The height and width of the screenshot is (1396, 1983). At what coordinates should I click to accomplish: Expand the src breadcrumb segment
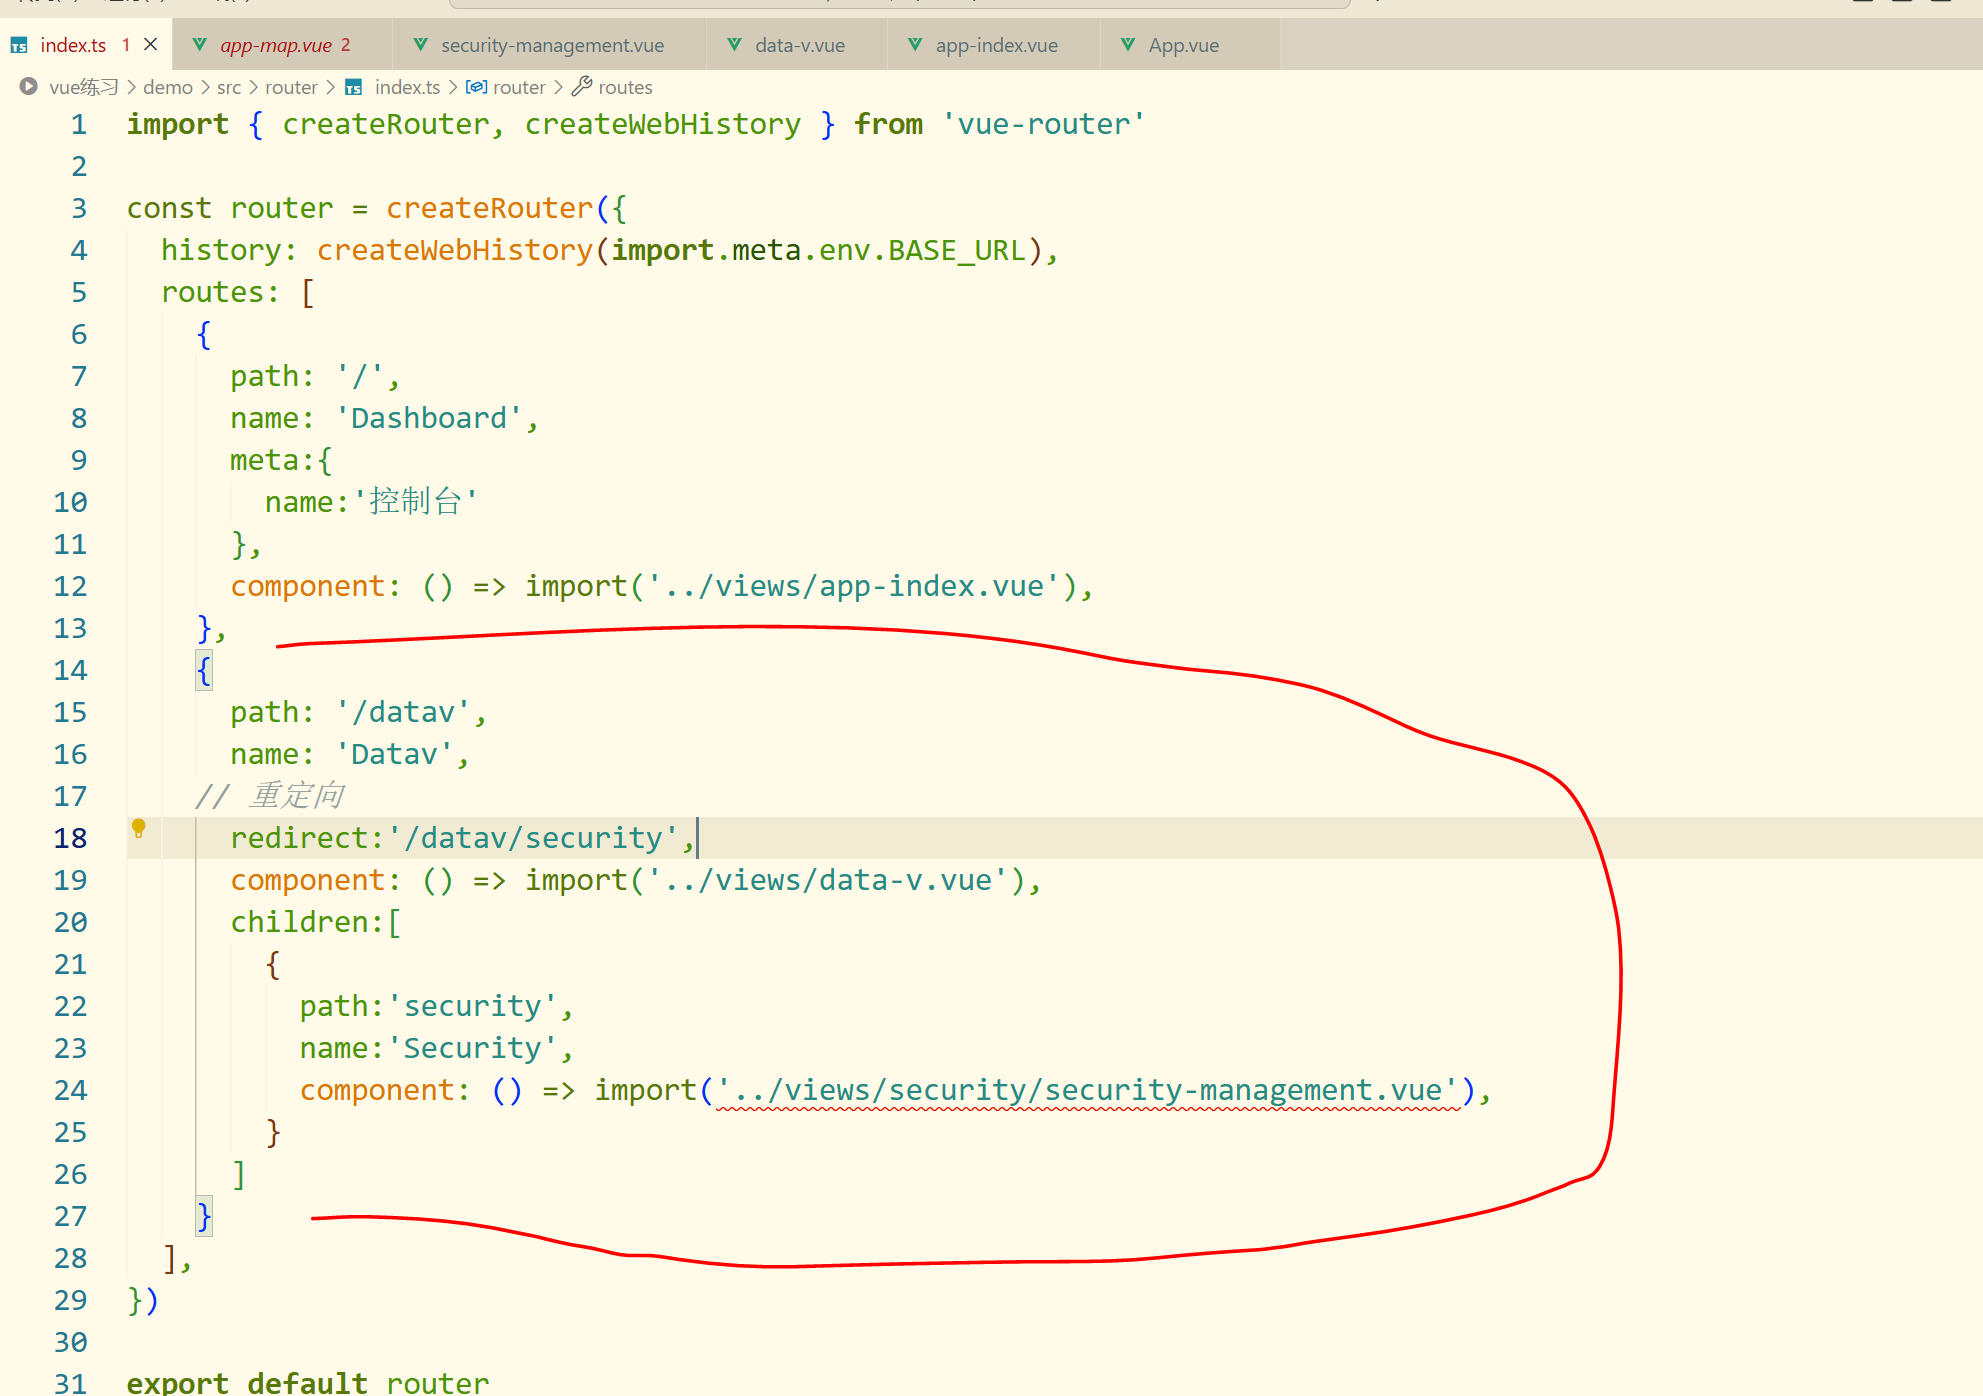point(229,88)
